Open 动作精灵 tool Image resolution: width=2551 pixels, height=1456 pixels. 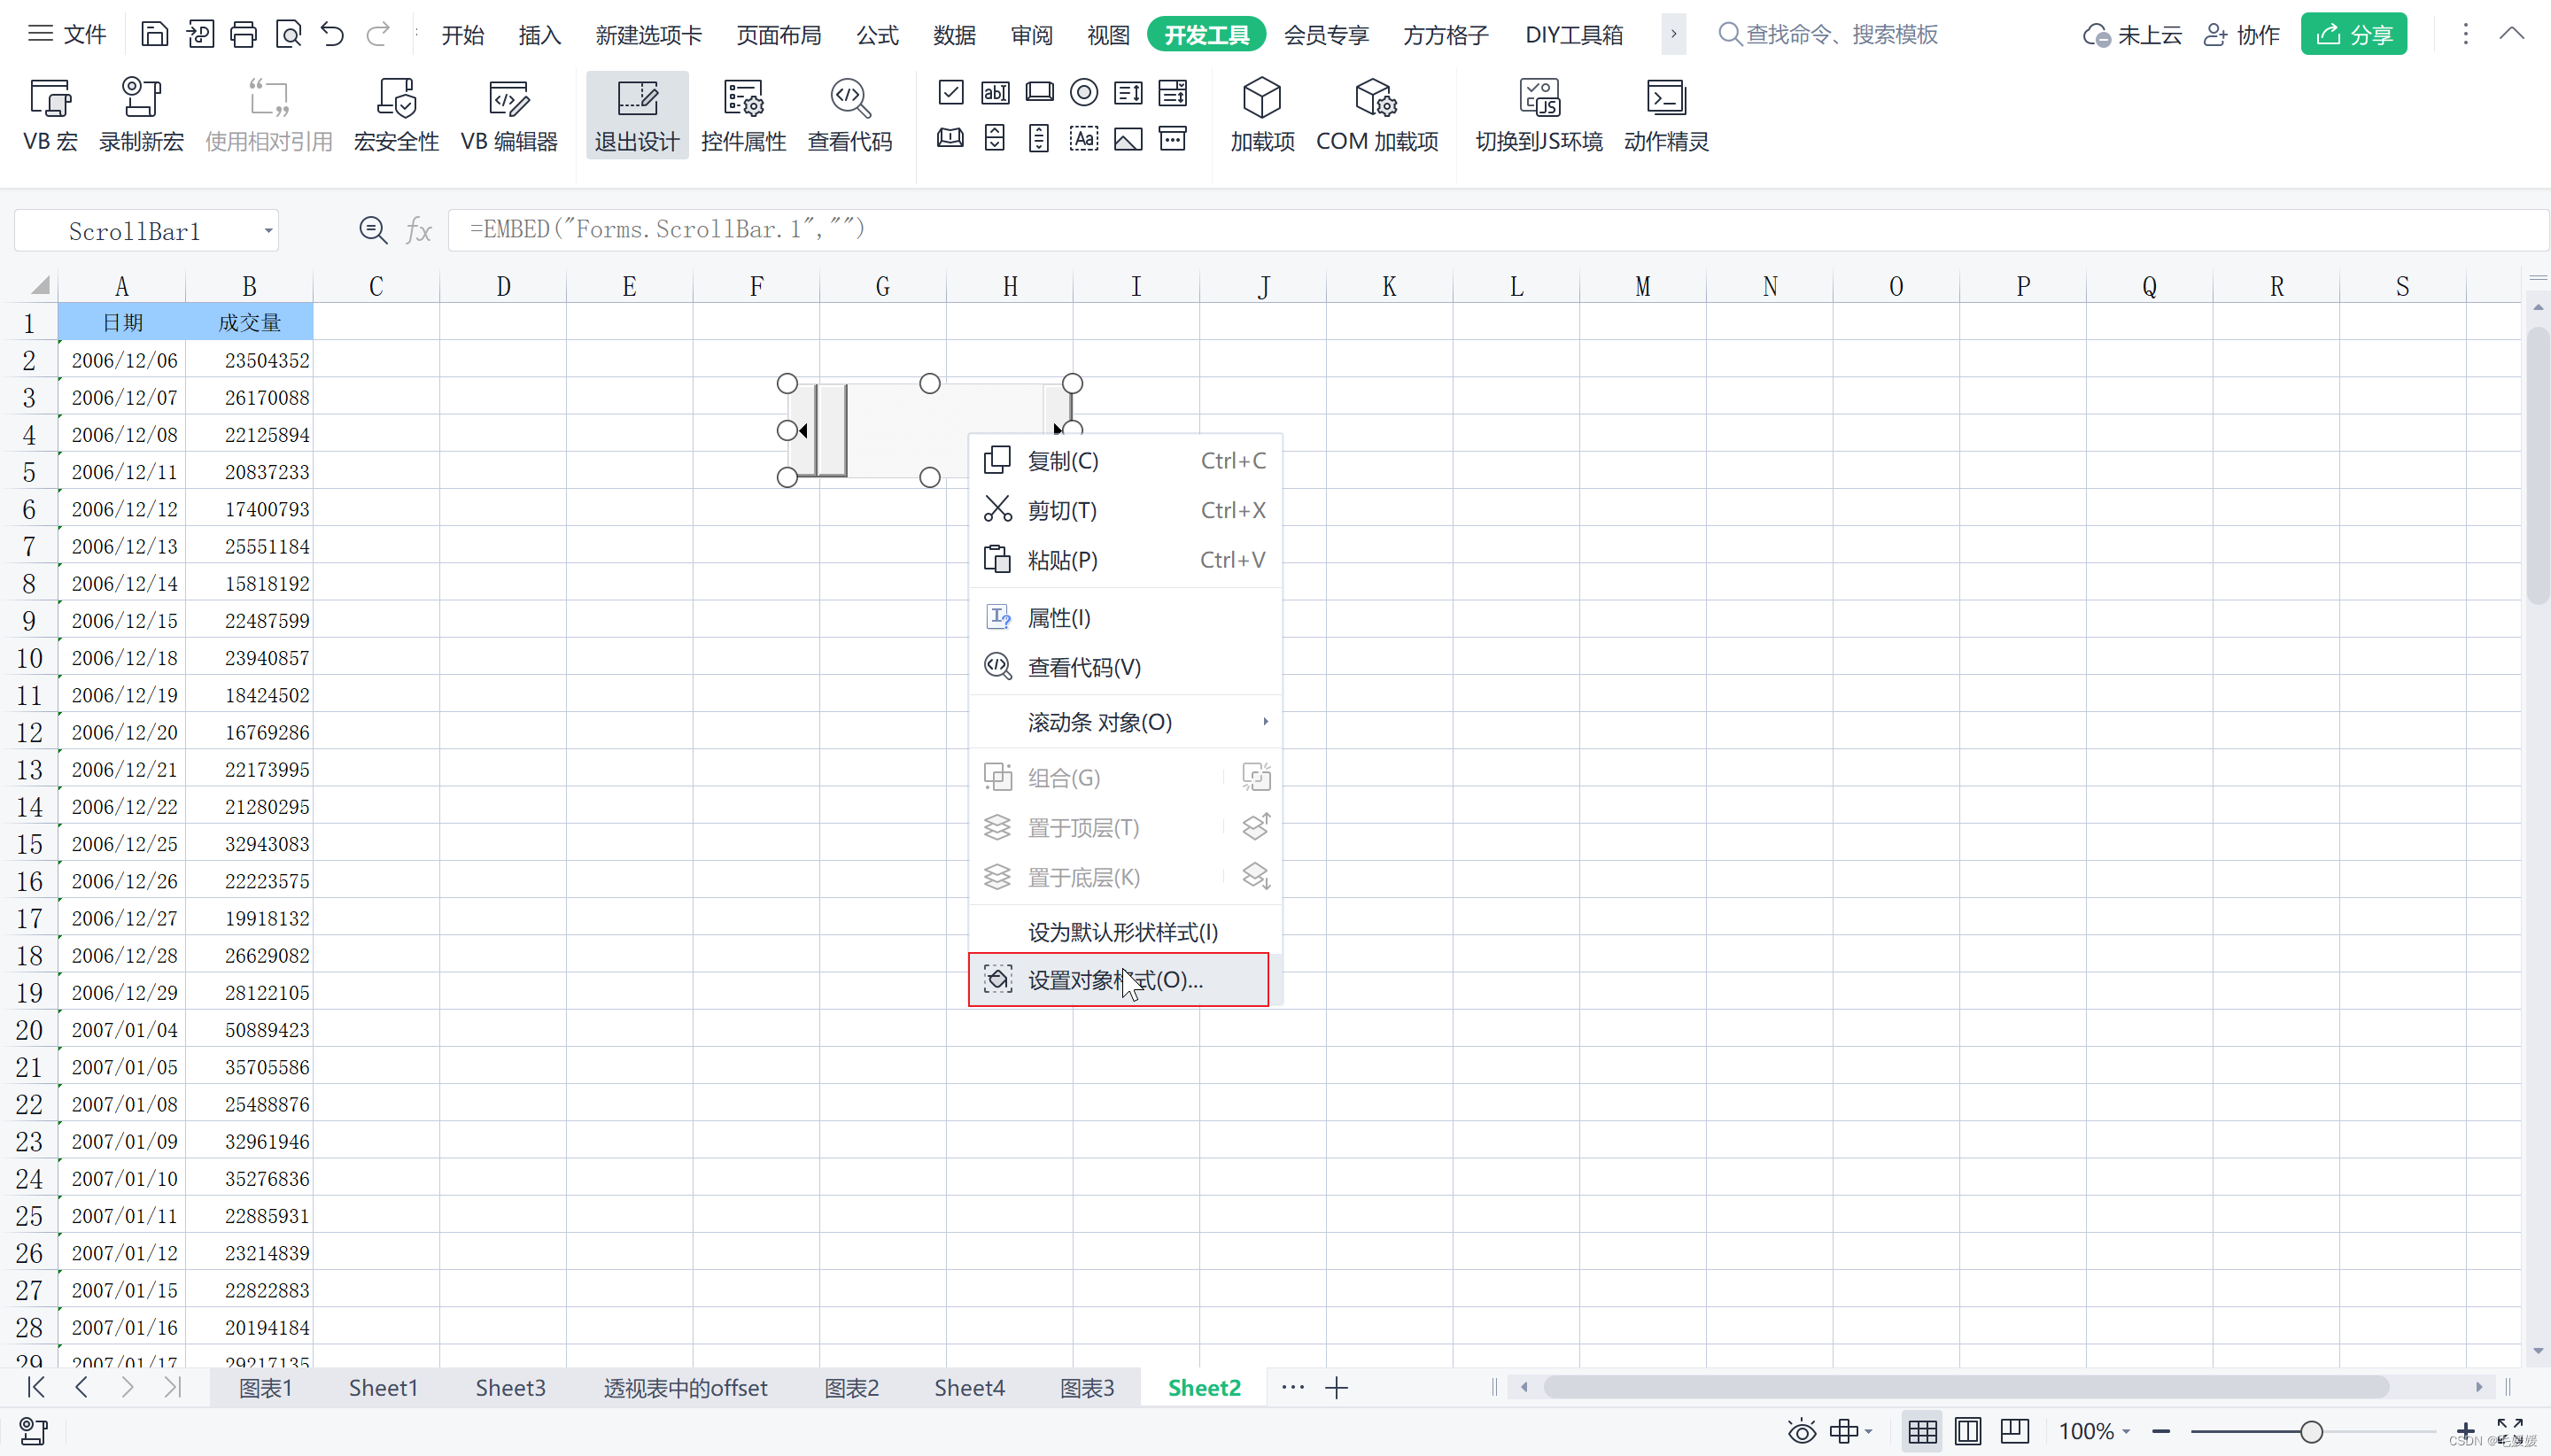[x=1666, y=115]
